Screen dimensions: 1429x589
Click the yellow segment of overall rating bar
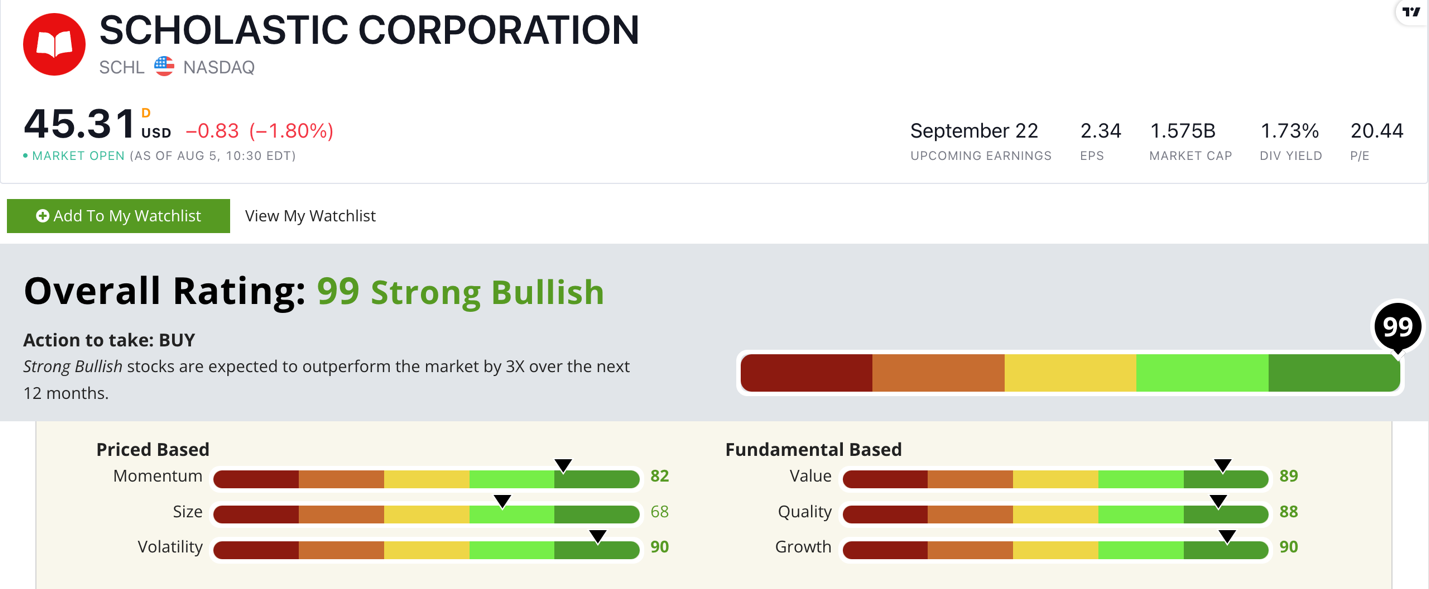click(x=1070, y=373)
